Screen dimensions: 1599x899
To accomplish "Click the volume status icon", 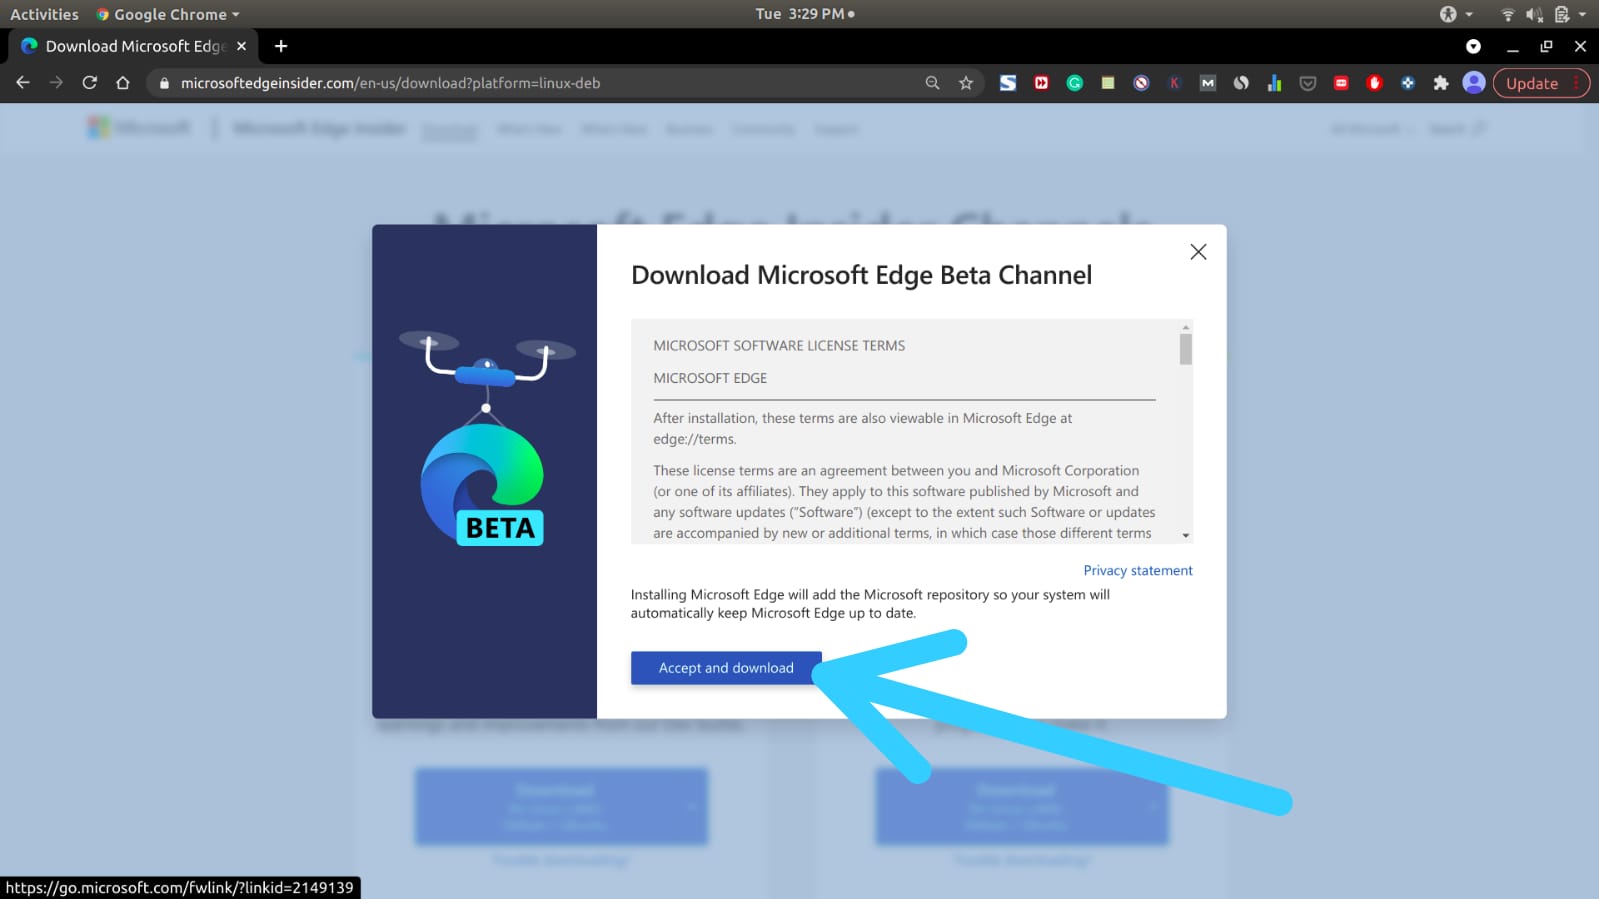I will [1535, 14].
